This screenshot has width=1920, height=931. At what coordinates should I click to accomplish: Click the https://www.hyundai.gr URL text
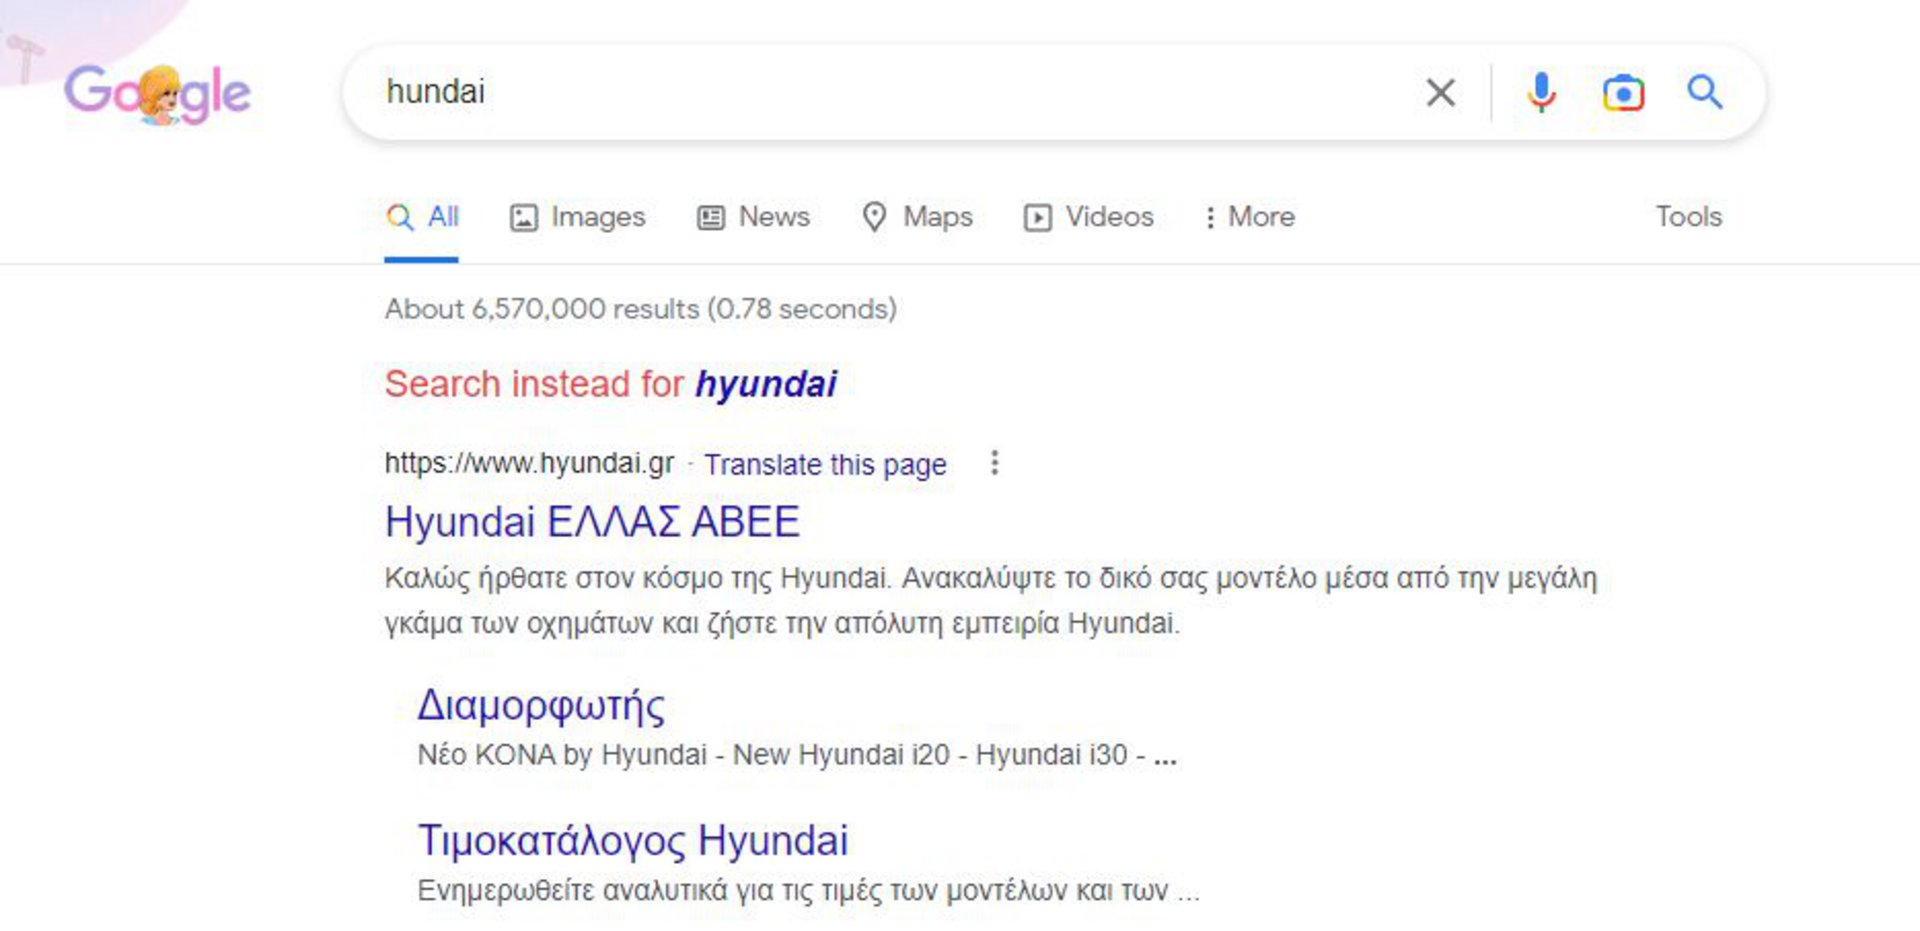coord(529,463)
